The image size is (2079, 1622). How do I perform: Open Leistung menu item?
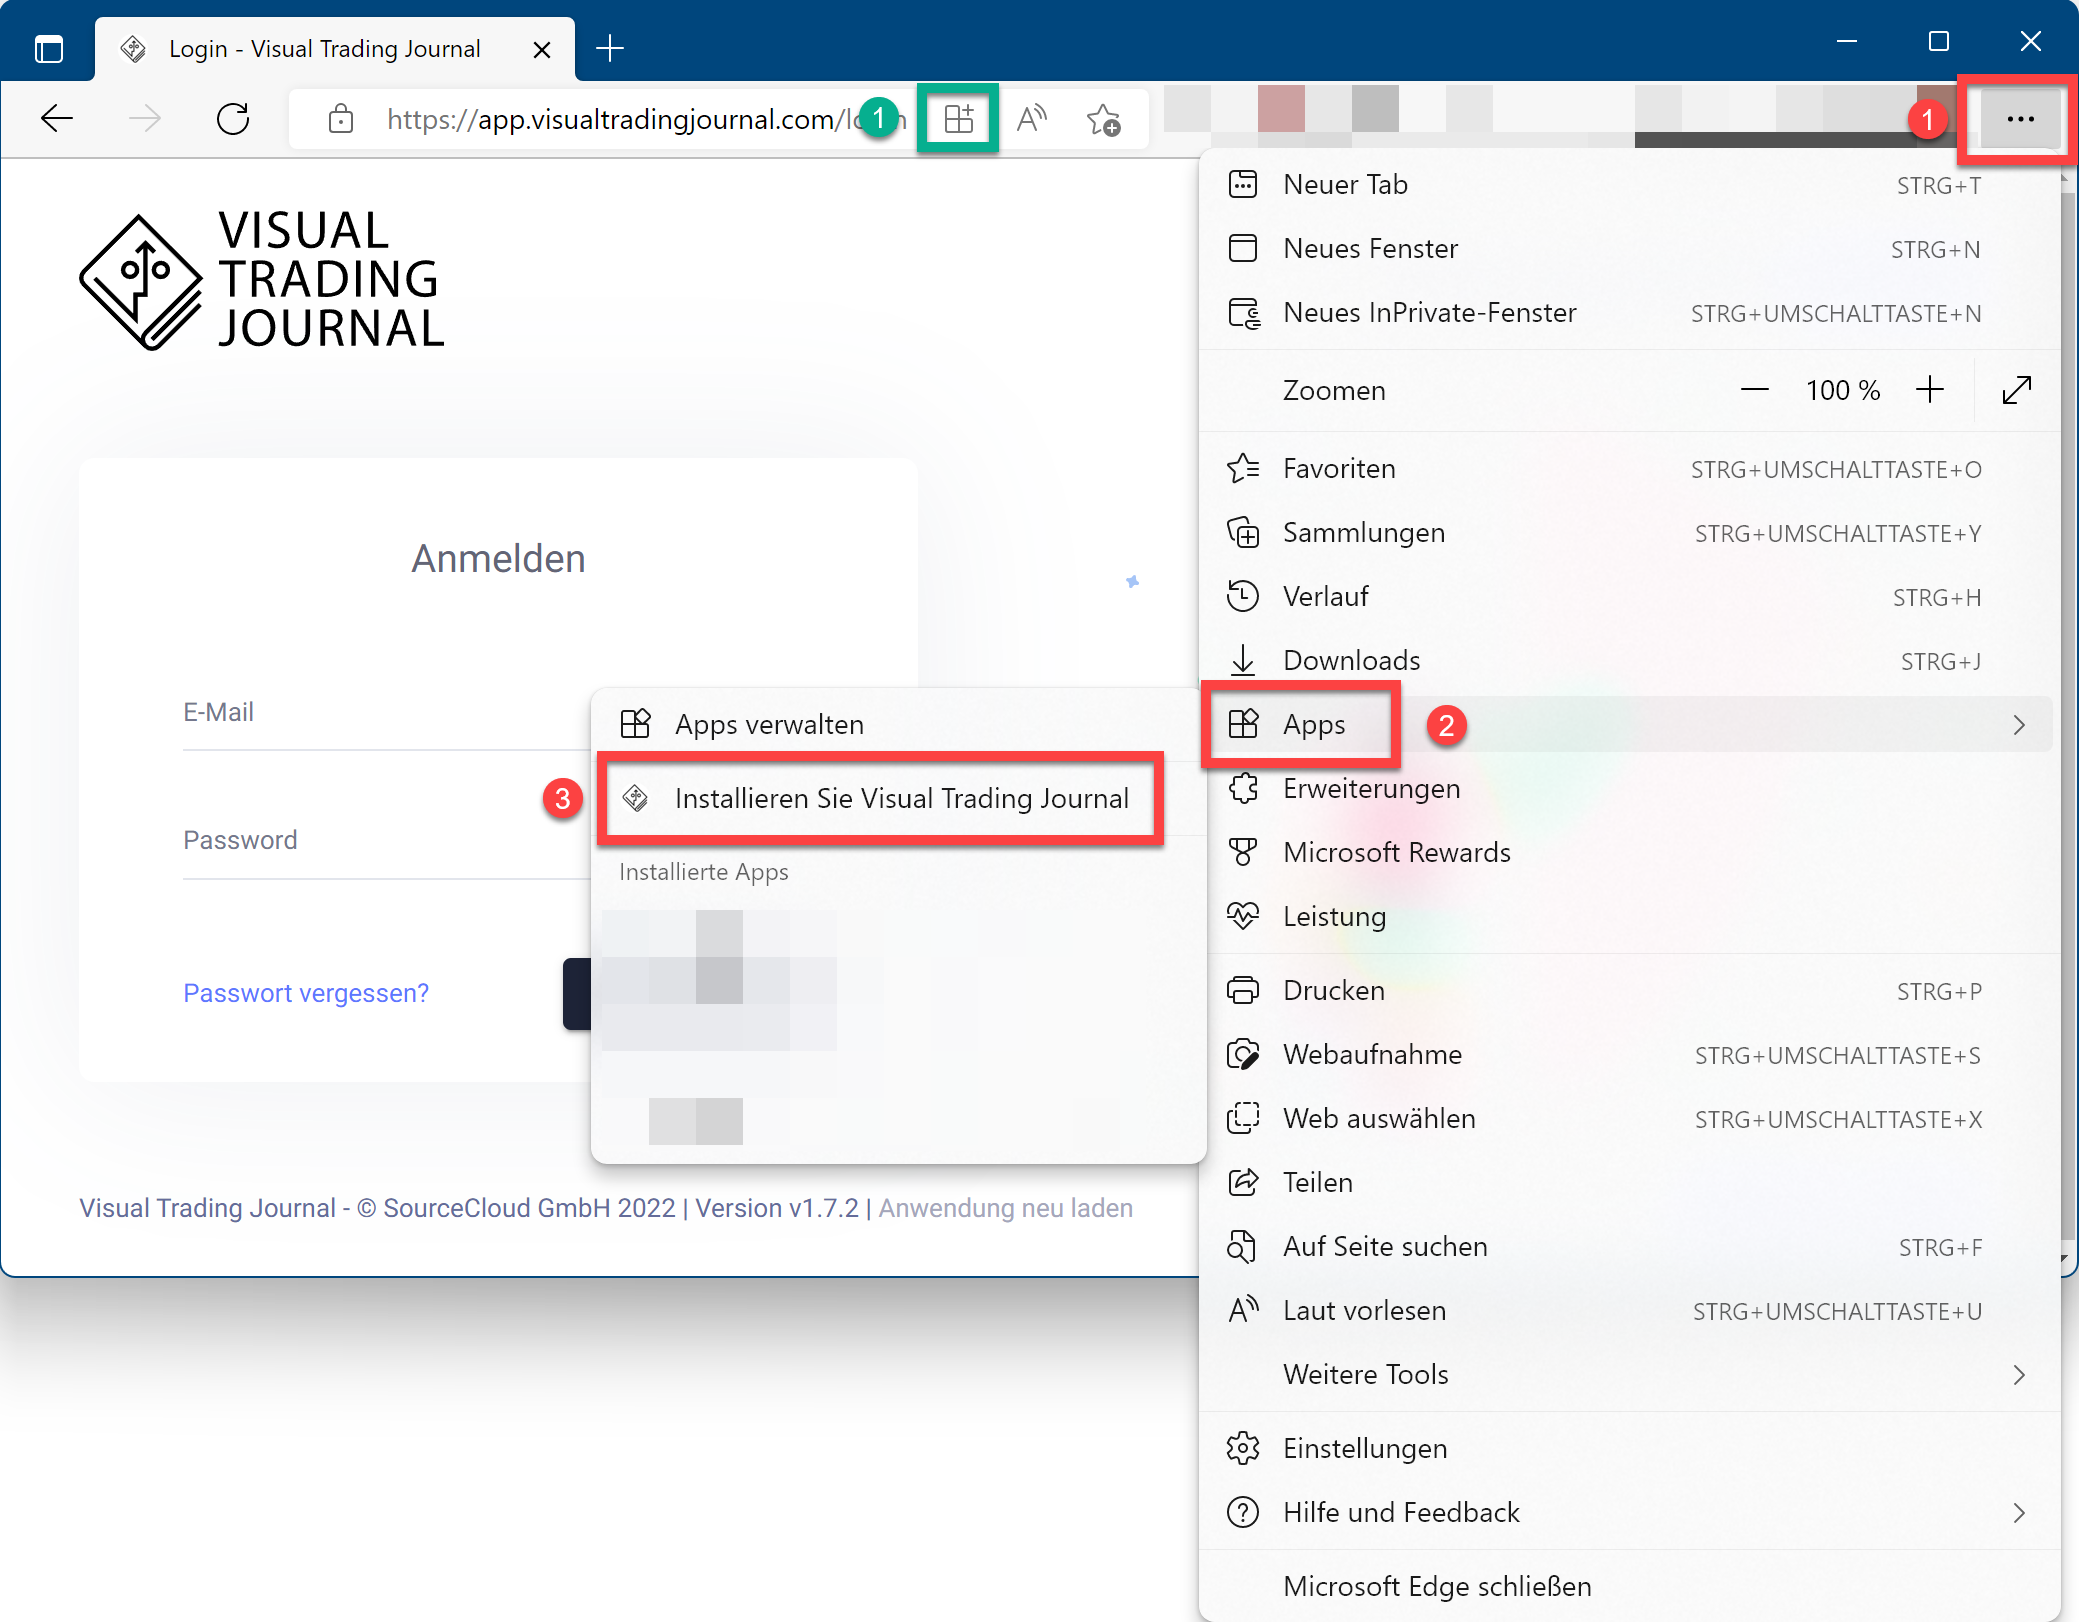point(1629,917)
